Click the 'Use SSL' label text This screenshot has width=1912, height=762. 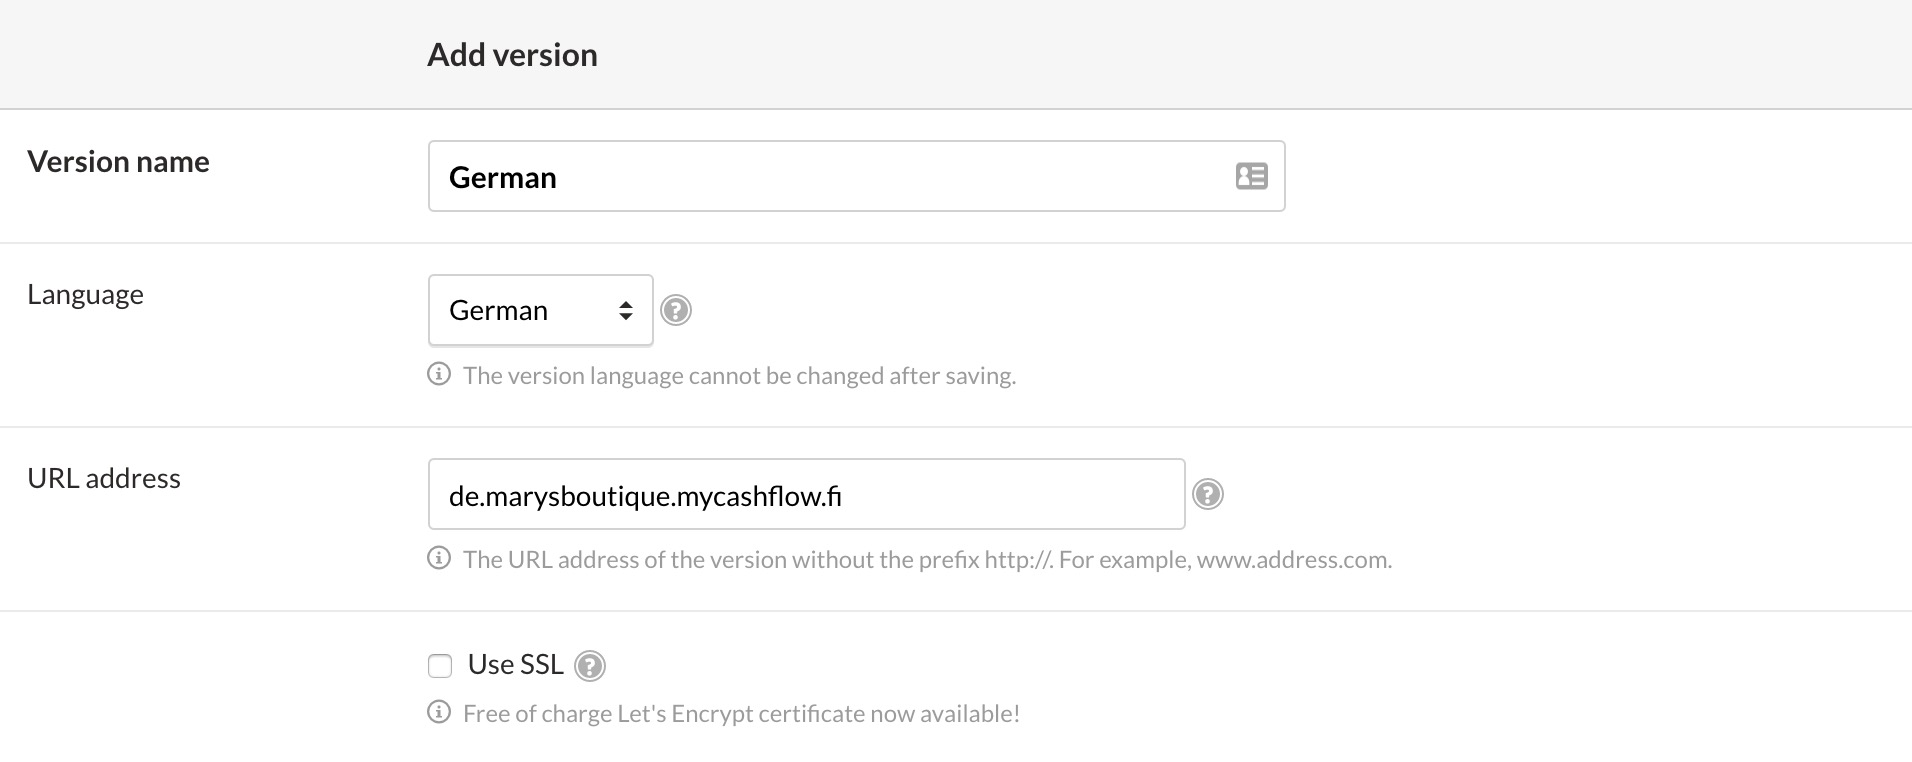click(516, 664)
